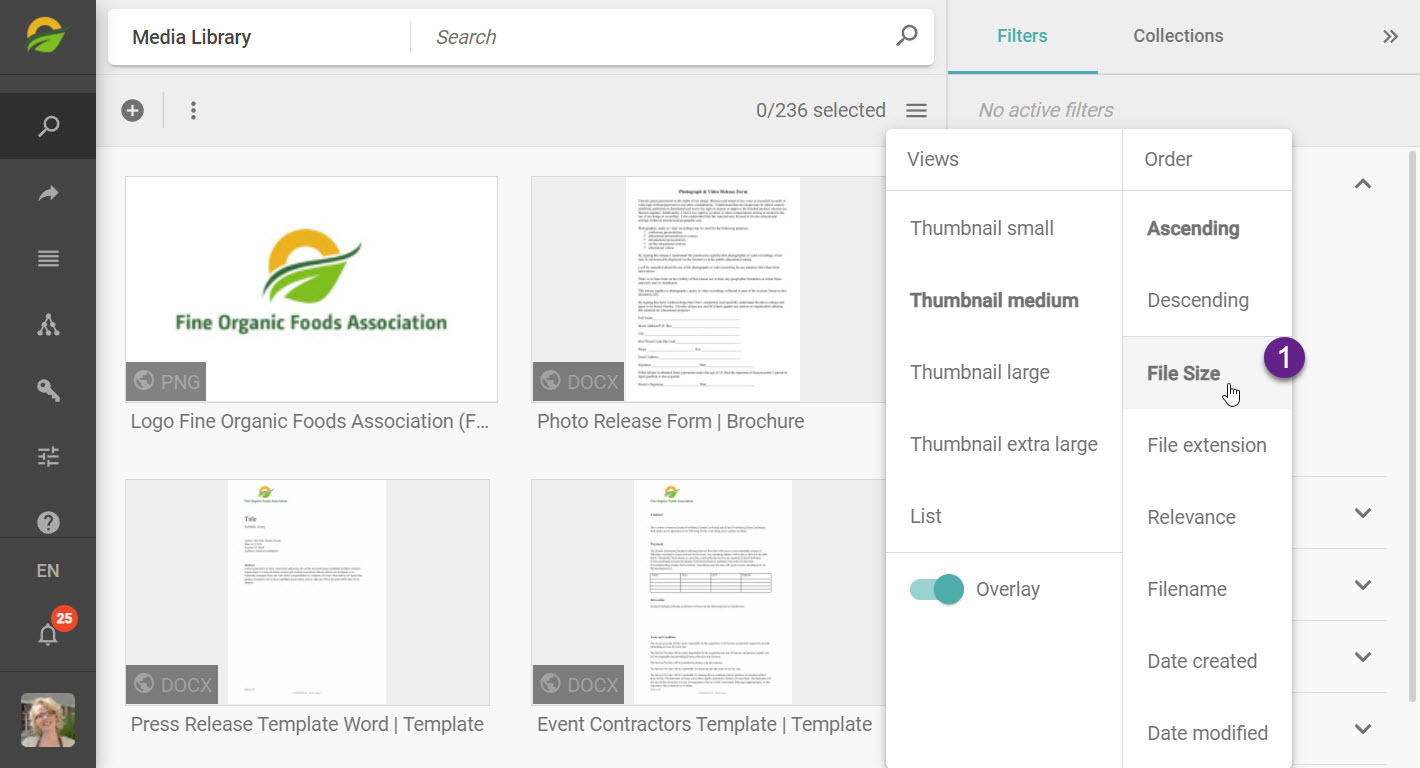Click the help question mark icon
Viewport: 1420px width, 768px height.
click(x=48, y=522)
